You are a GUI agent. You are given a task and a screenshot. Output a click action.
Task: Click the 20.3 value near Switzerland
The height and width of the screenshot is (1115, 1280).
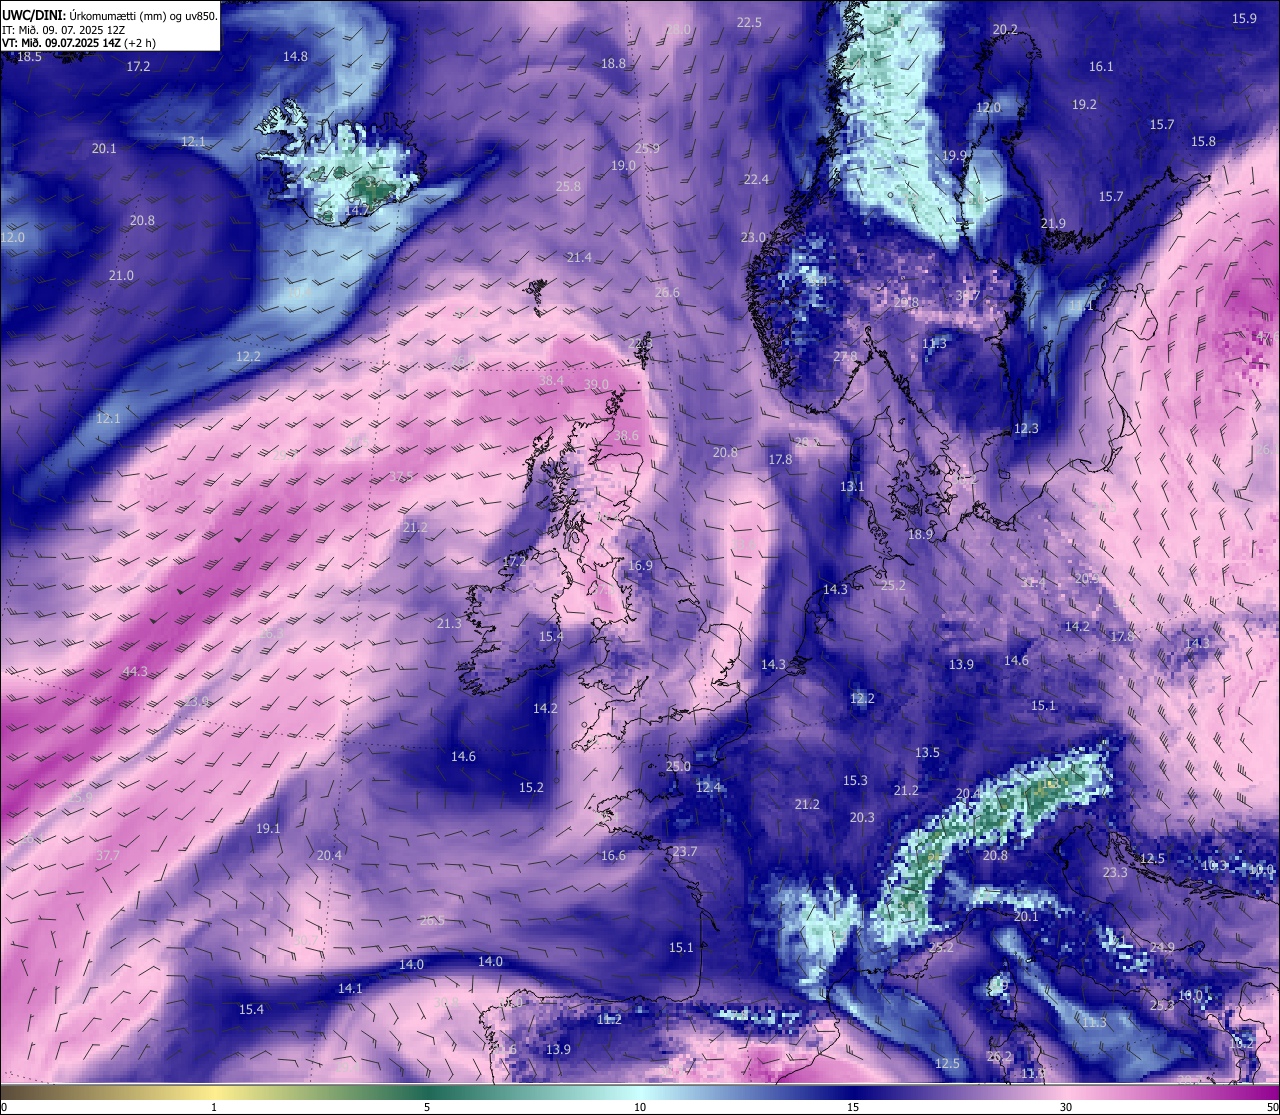point(862,818)
